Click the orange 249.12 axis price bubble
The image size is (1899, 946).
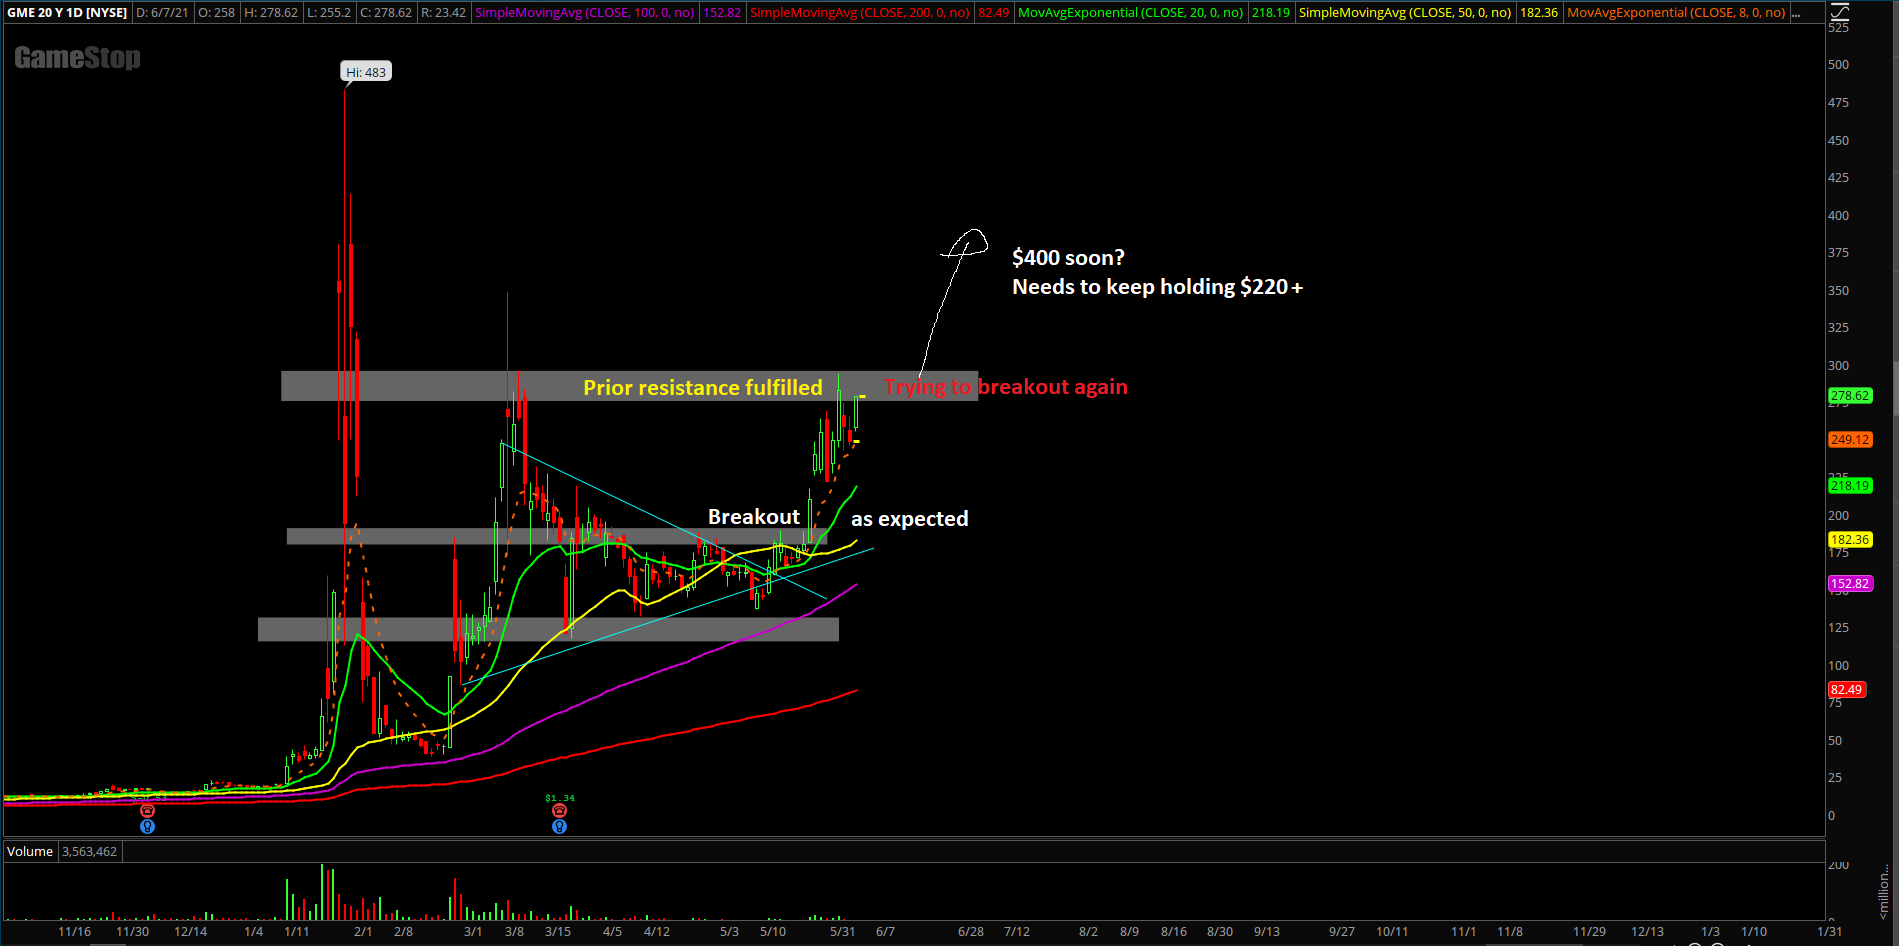tap(1850, 440)
